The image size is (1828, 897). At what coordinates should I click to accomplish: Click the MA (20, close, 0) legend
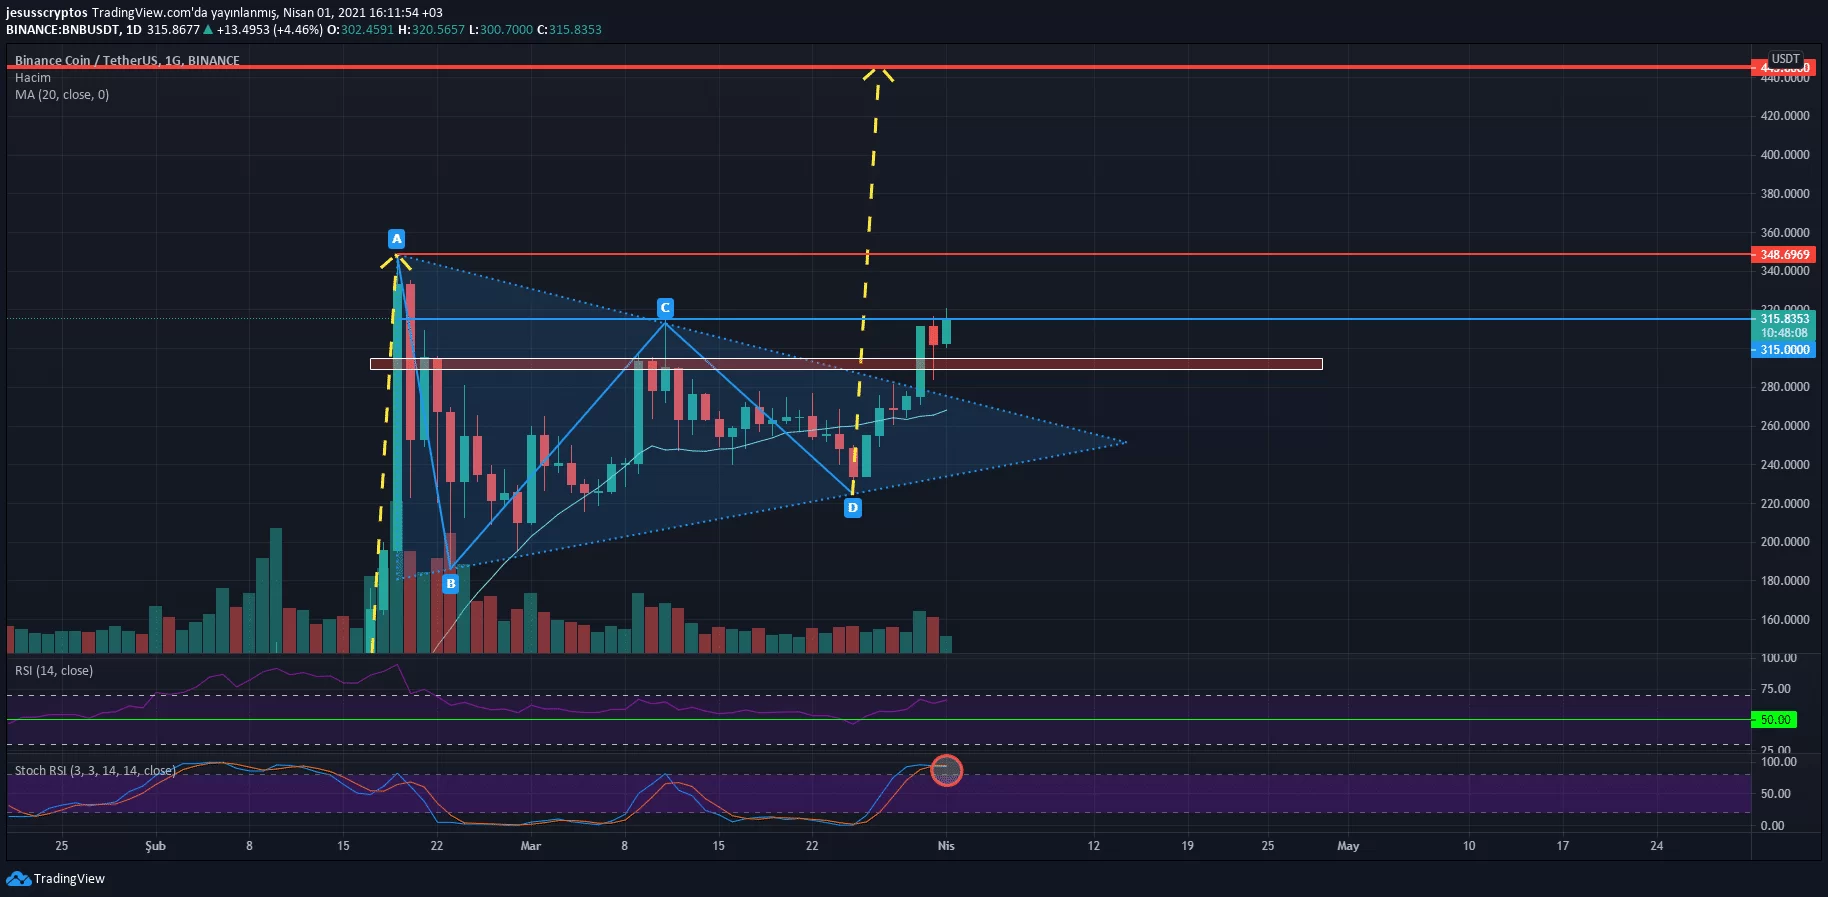click(62, 95)
